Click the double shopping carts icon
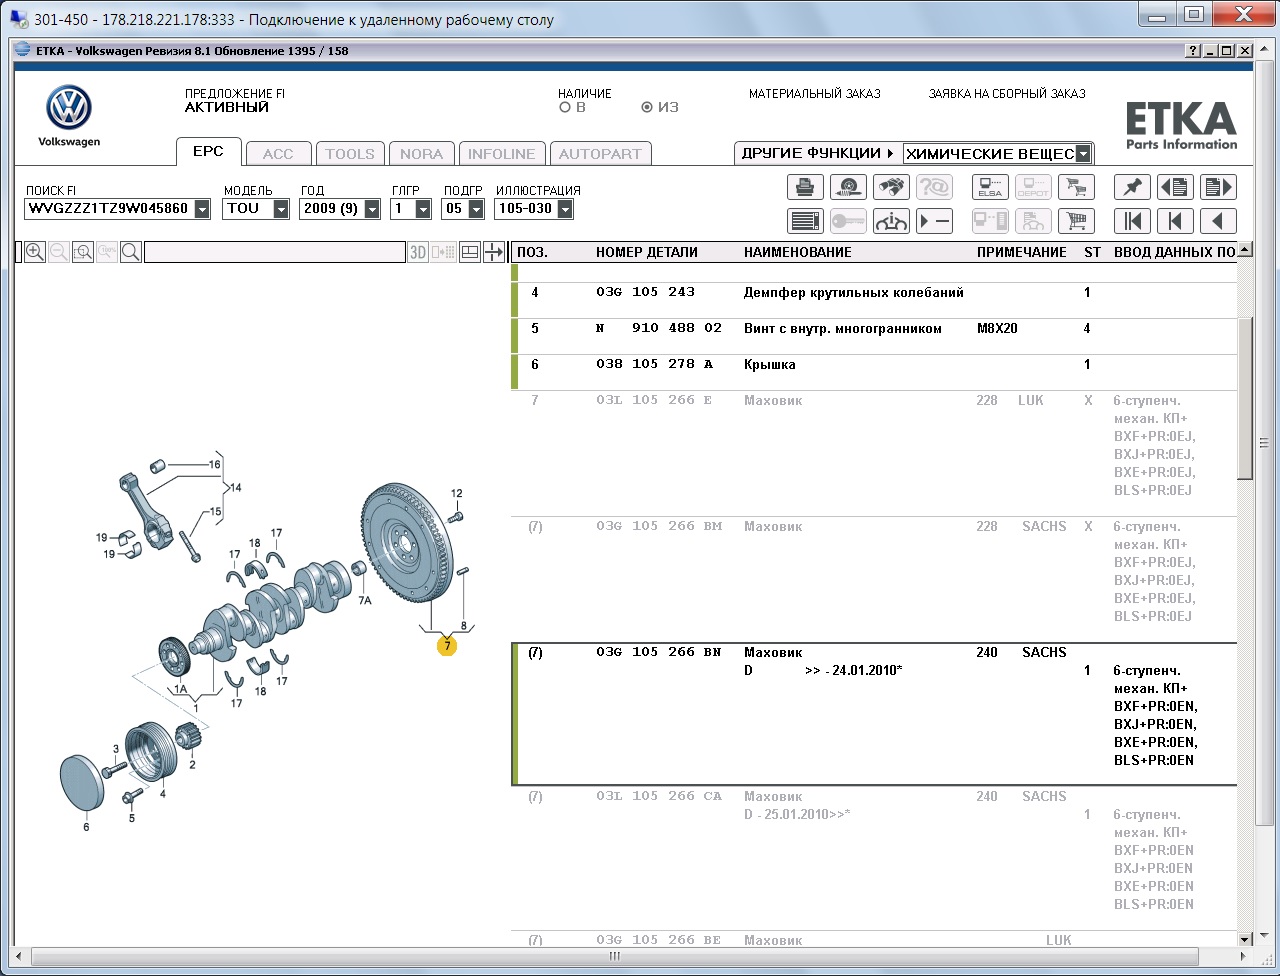The width and height of the screenshot is (1280, 976). [x=1076, y=187]
